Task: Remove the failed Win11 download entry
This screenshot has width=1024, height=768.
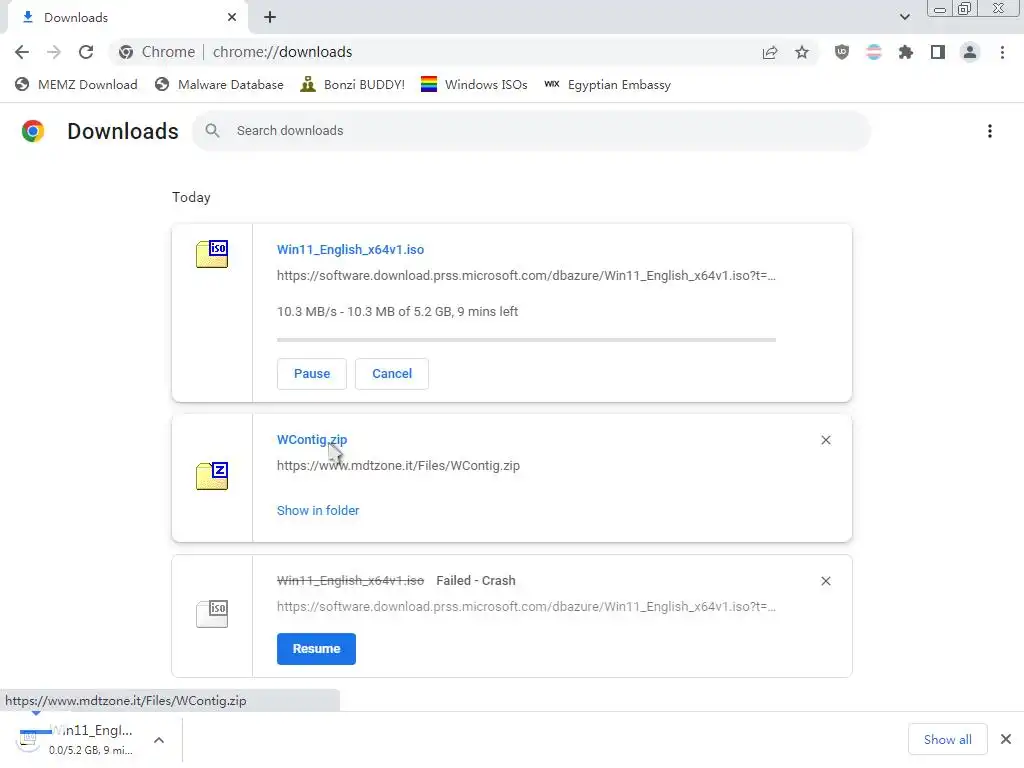Action: point(826,581)
